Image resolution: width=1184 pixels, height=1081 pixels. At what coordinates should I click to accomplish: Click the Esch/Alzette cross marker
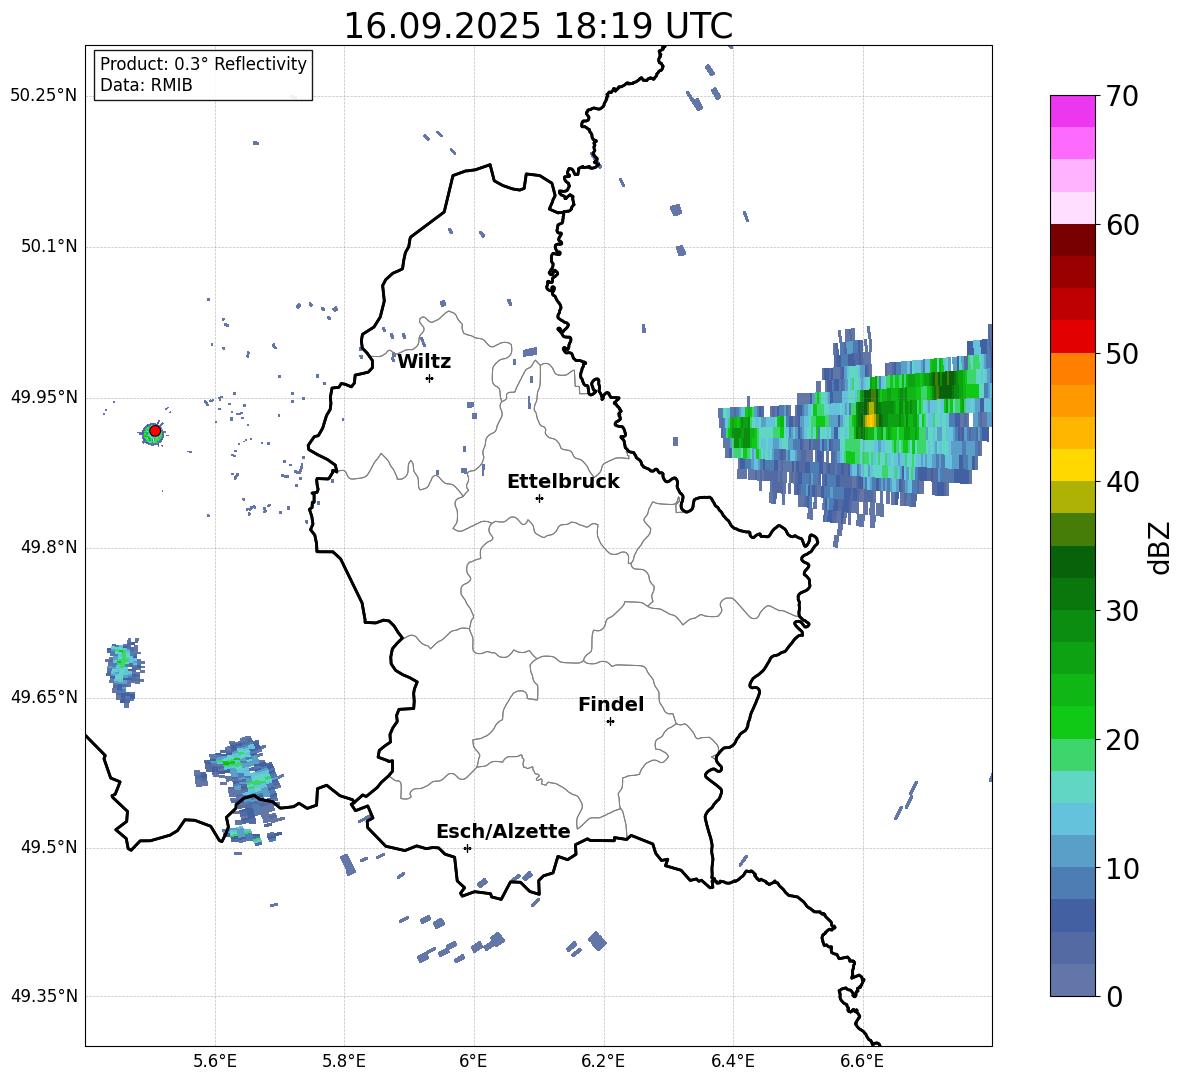point(467,848)
